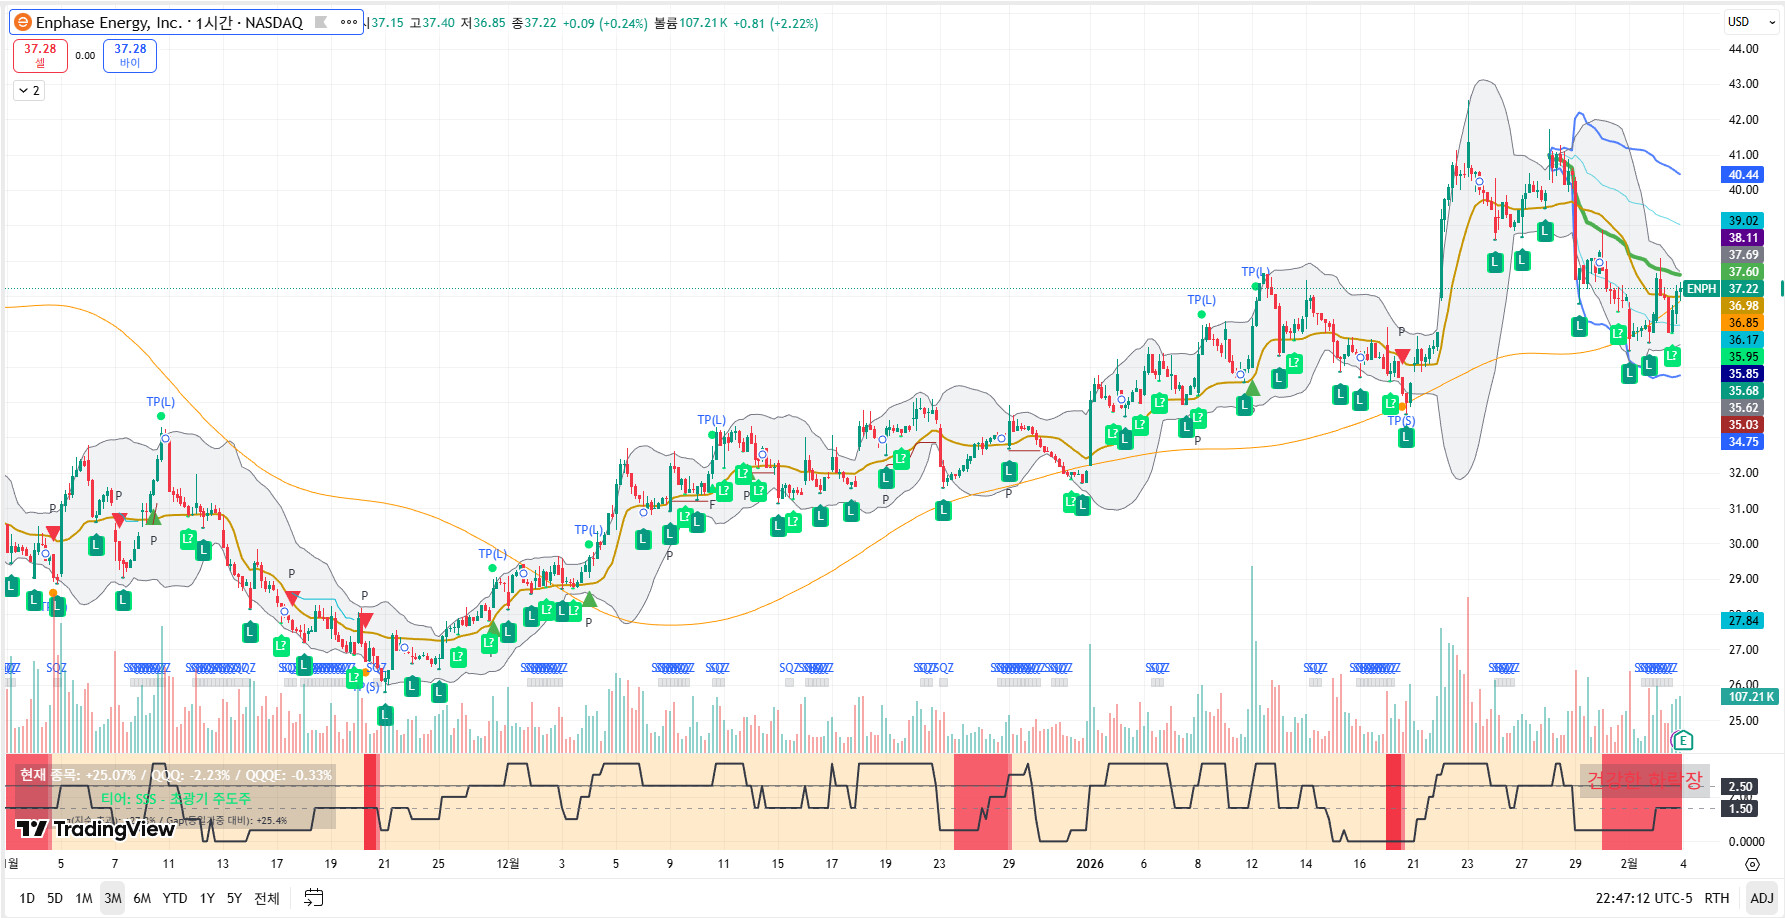Click the red 37.28 sell button
Image resolution: width=1785 pixels, height=918 pixels.
40,56
